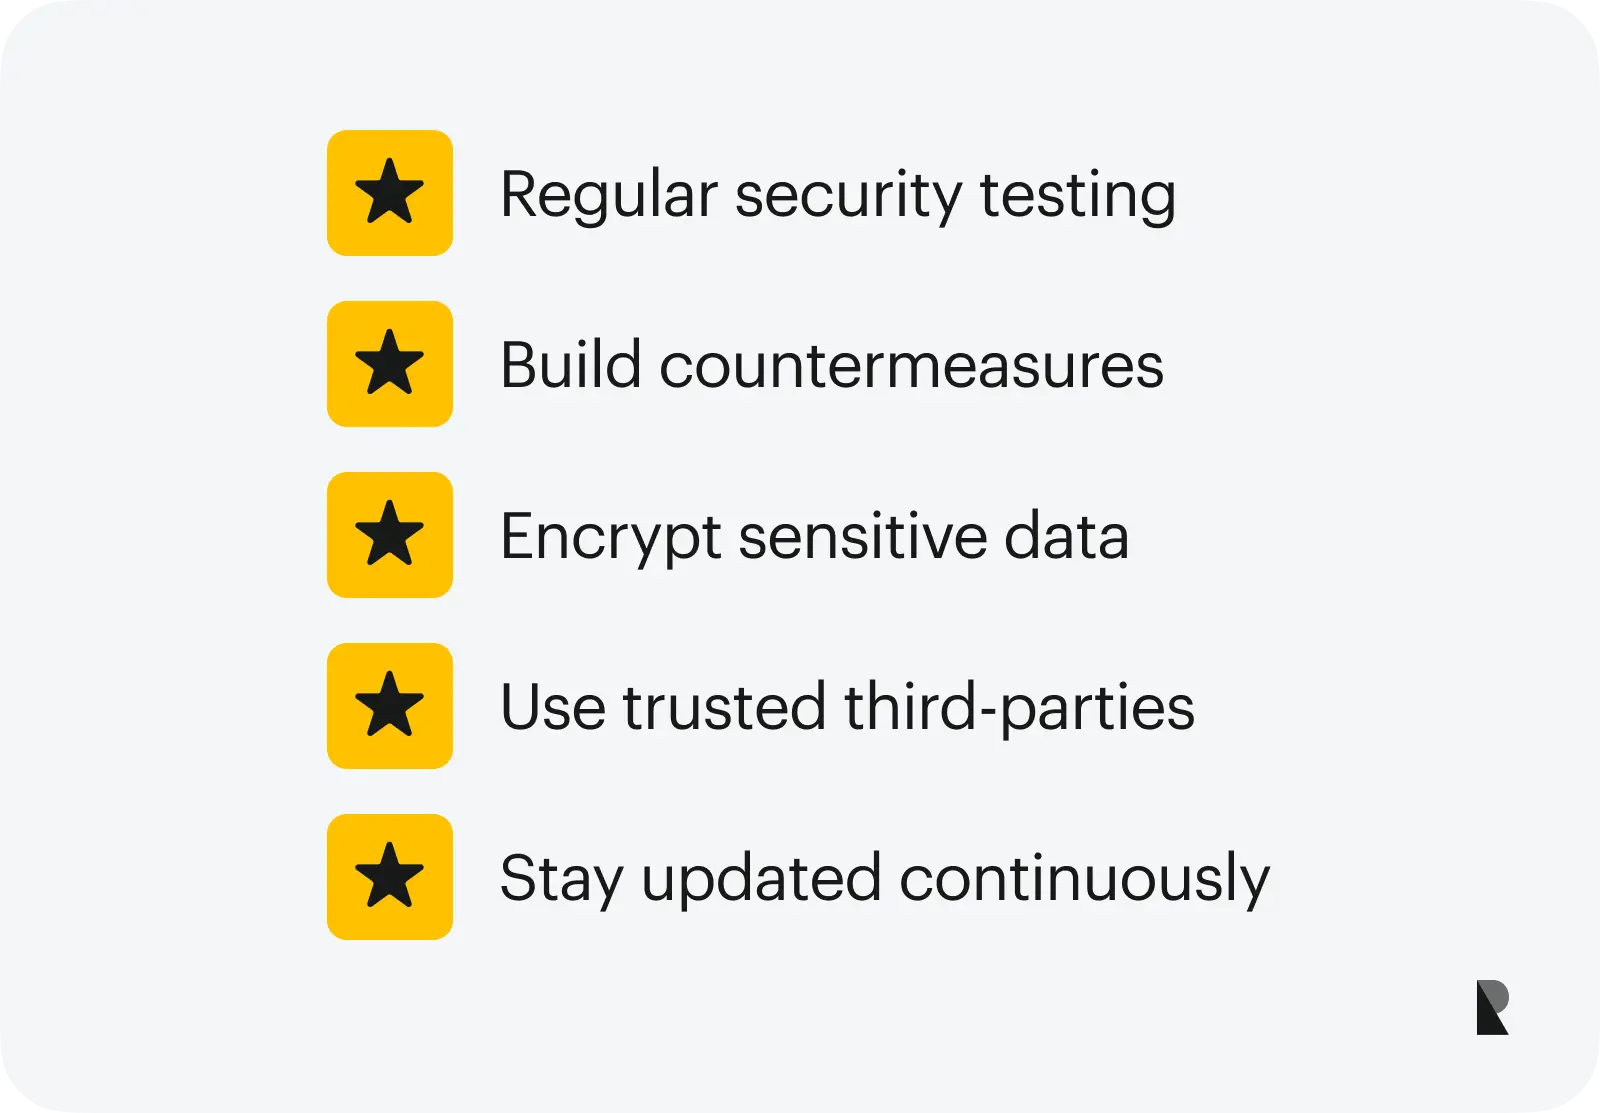Click the star icon beside Regular security testing
Screen dimensions: 1600x1113
(390, 193)
